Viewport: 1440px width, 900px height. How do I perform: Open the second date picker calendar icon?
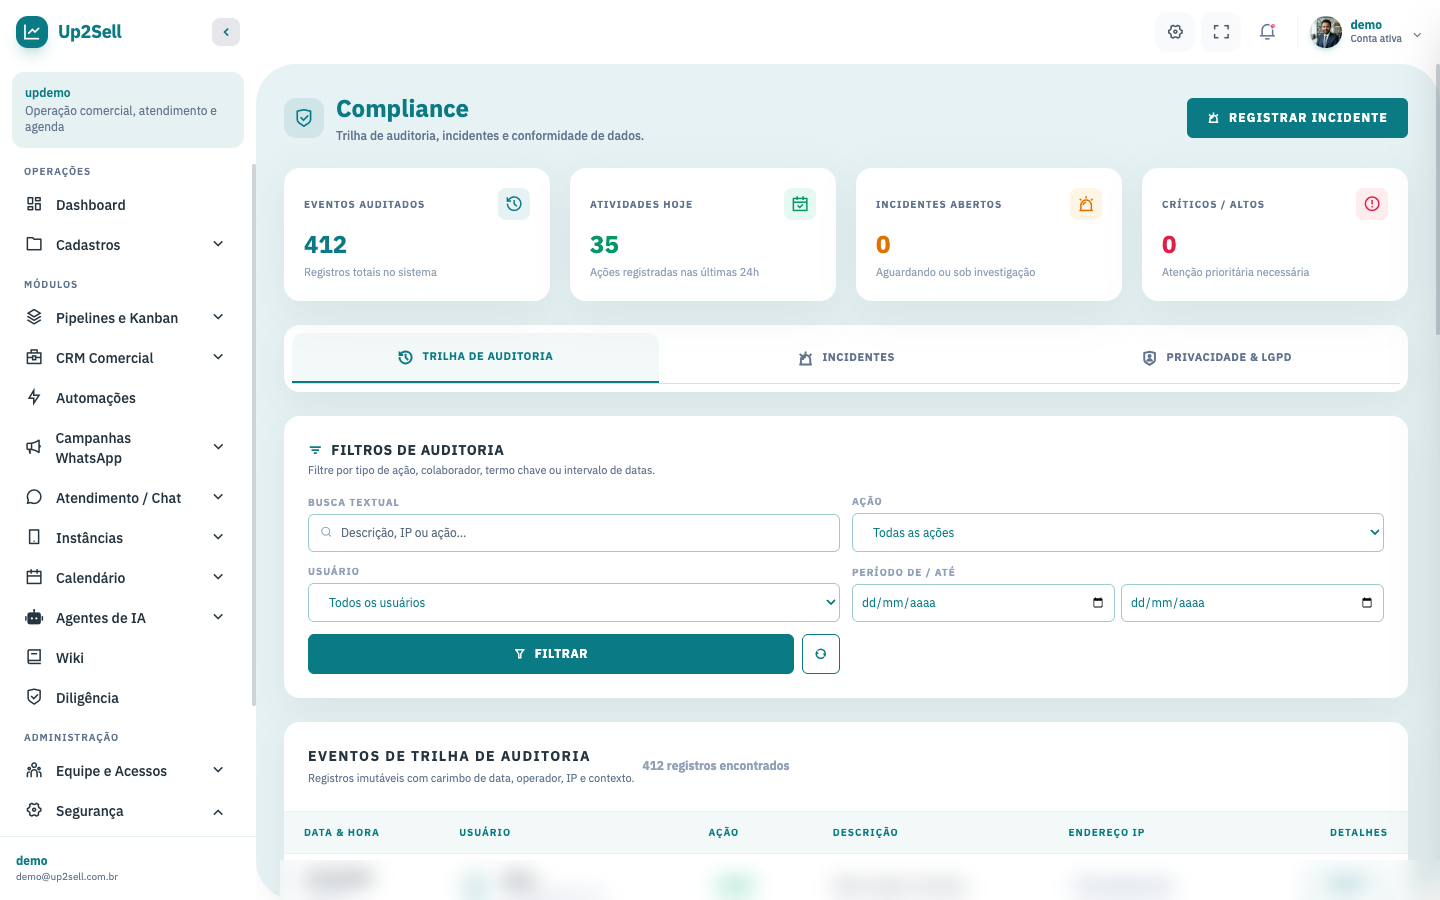1367,603
